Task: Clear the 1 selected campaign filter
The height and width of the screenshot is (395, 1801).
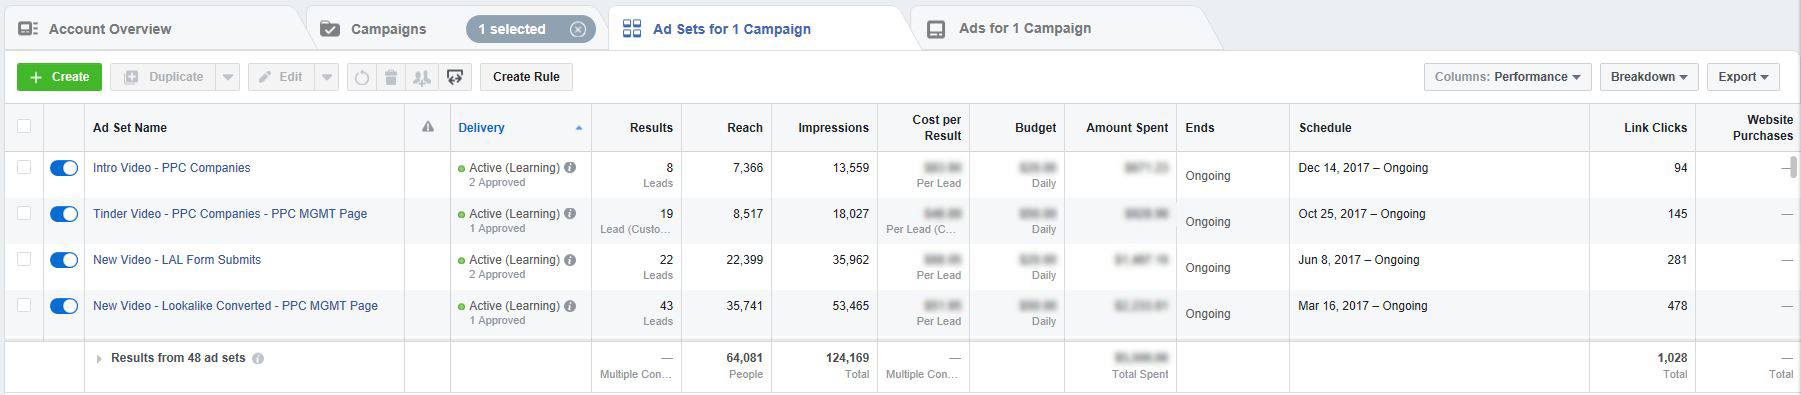Action: [x=578, y=29]
